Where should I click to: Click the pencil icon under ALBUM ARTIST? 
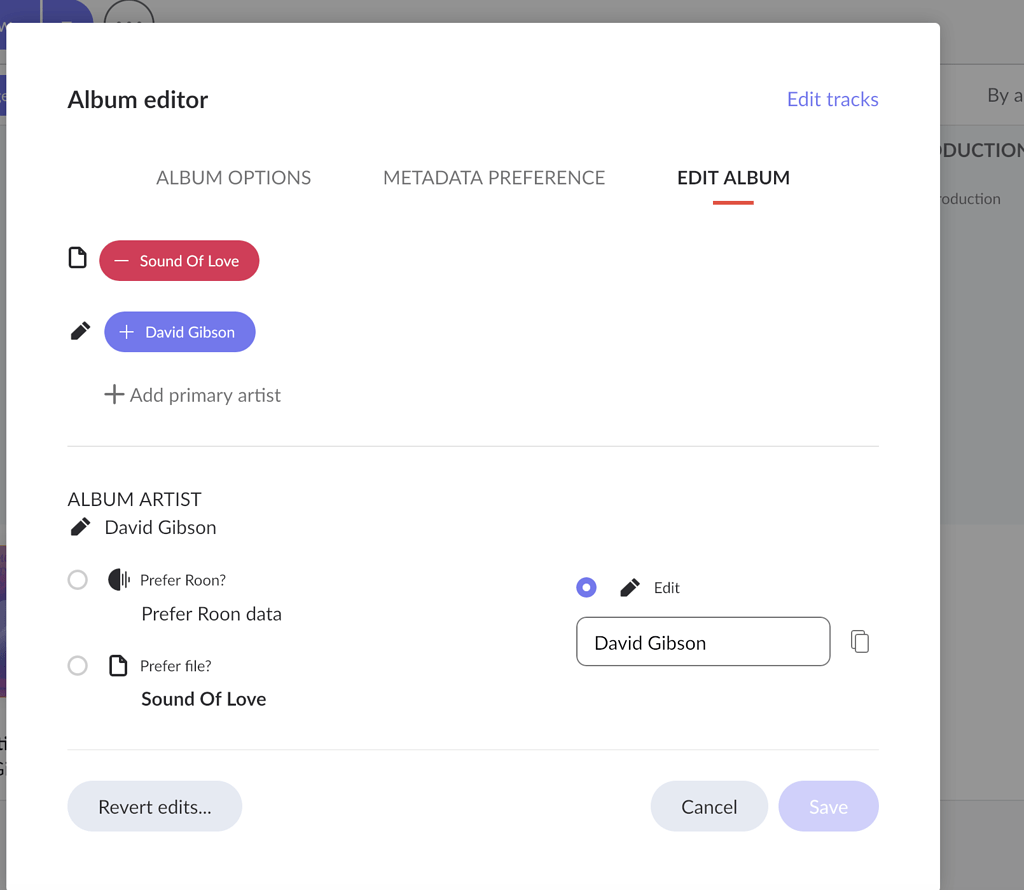tap(80, 526)
